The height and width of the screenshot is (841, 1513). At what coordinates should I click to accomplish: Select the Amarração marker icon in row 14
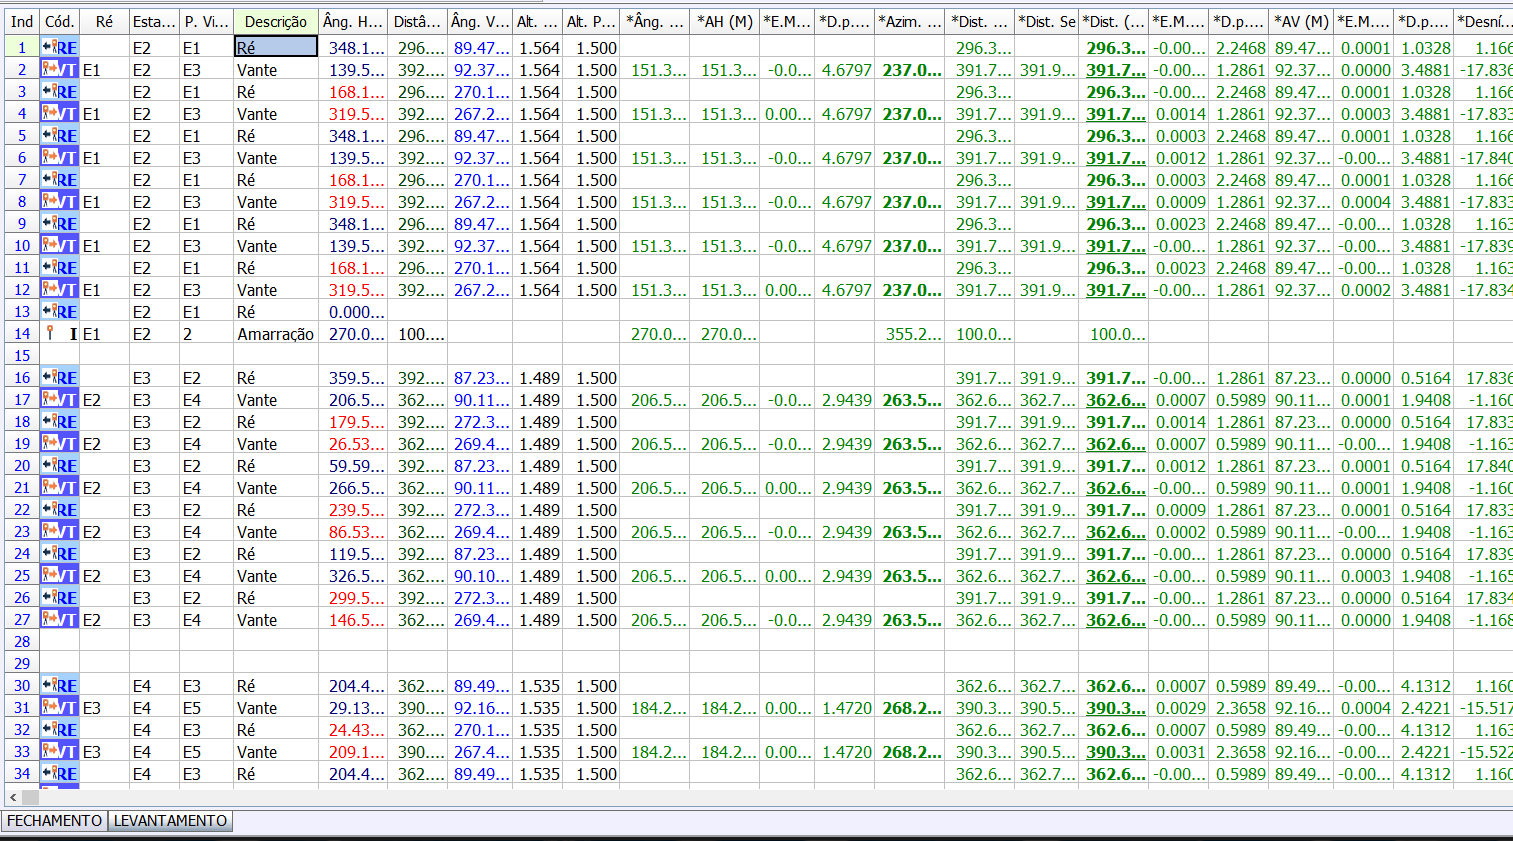coord(51,333)
